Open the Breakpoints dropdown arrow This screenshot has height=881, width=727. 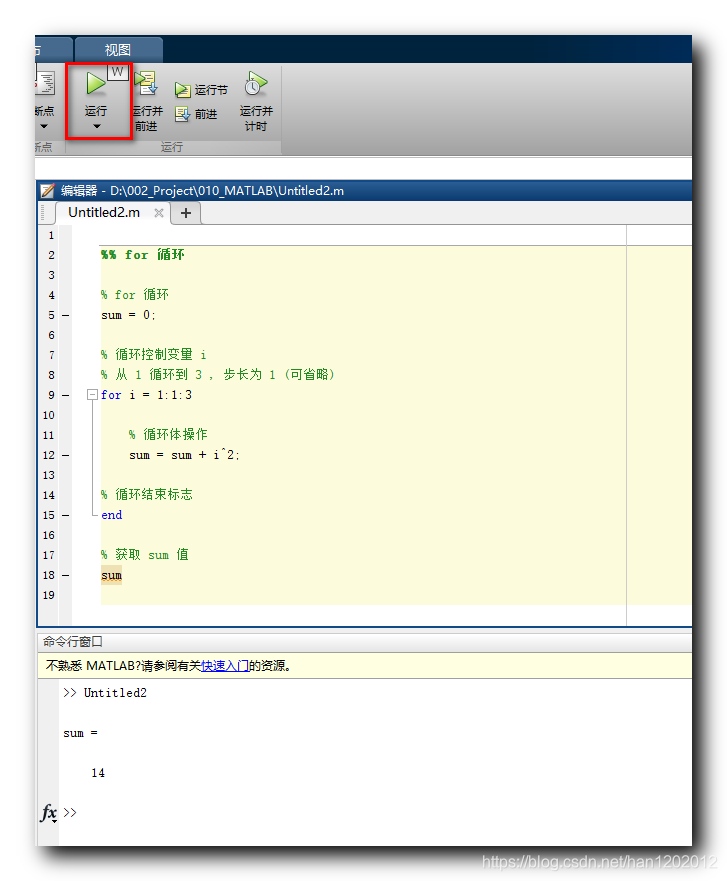pyautogui.click(x=44, y=126)
